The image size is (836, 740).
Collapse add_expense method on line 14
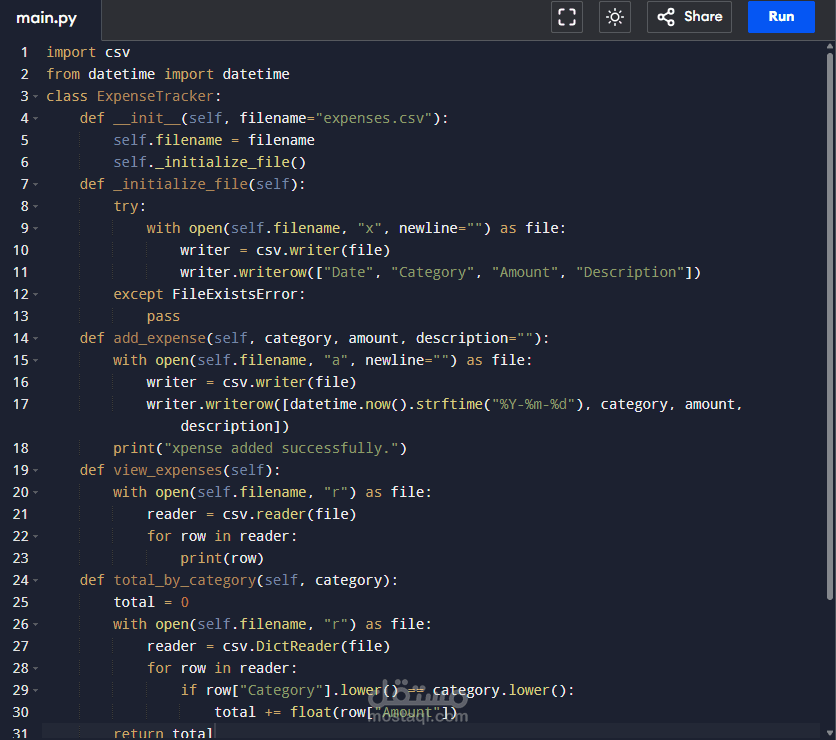click(36, 339)
